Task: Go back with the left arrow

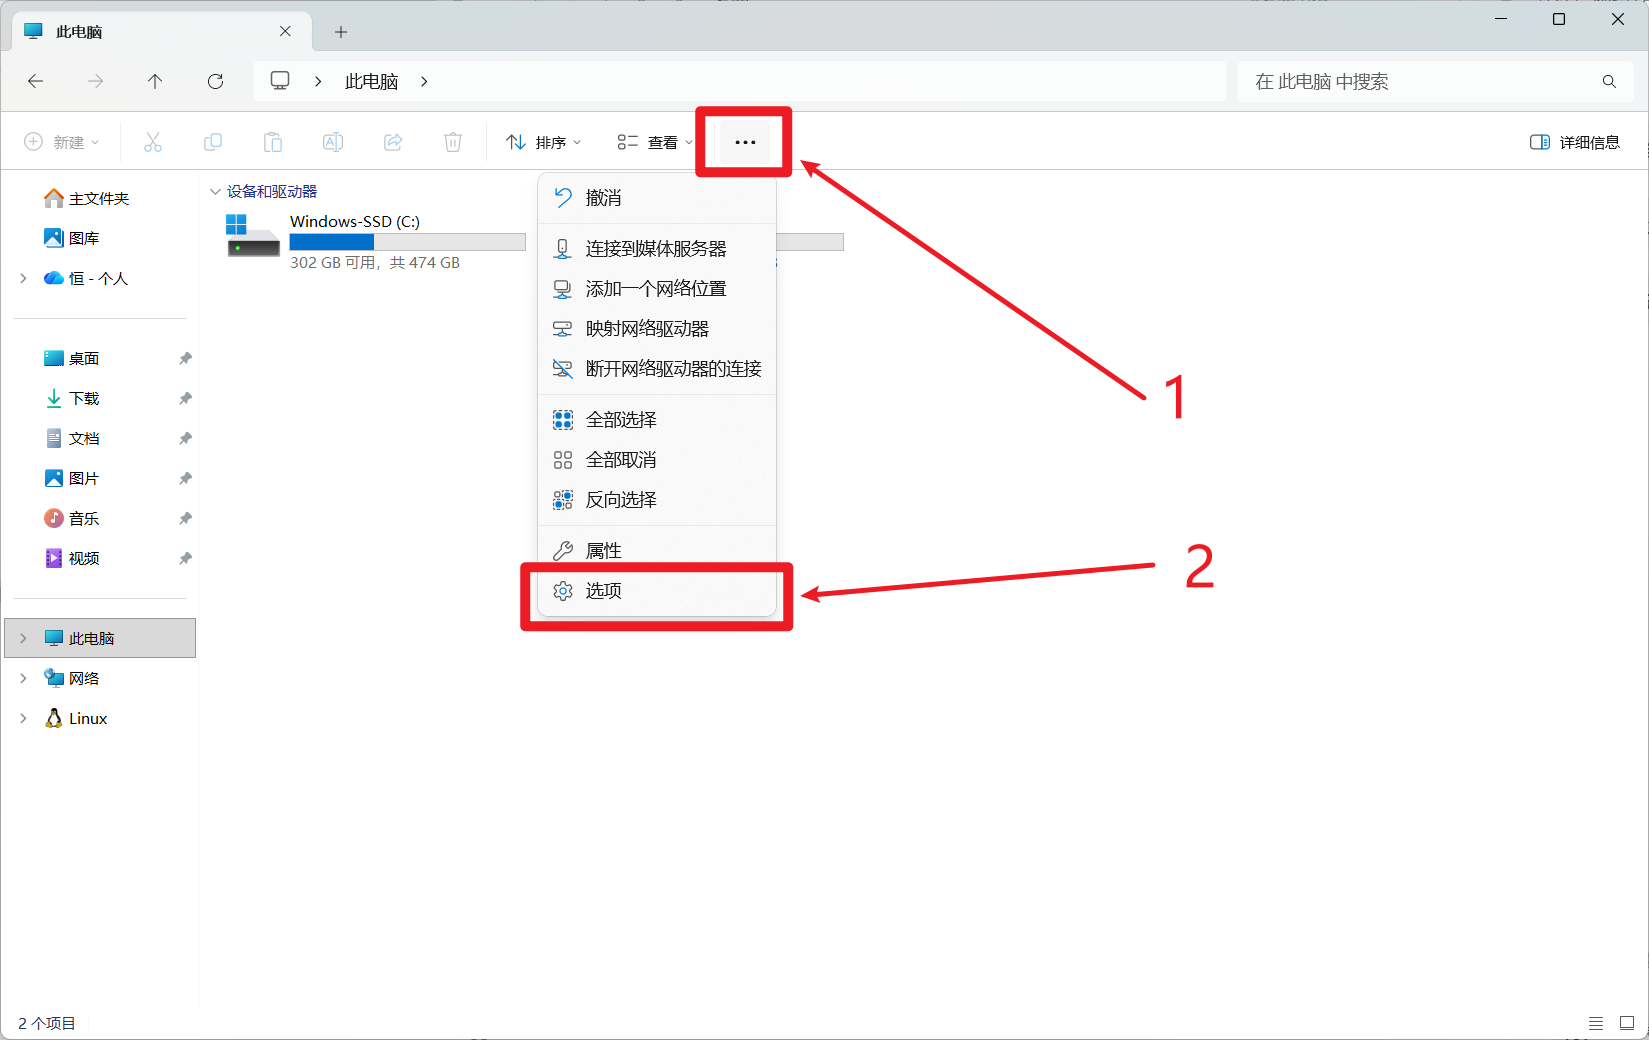Action: point(36,81)
